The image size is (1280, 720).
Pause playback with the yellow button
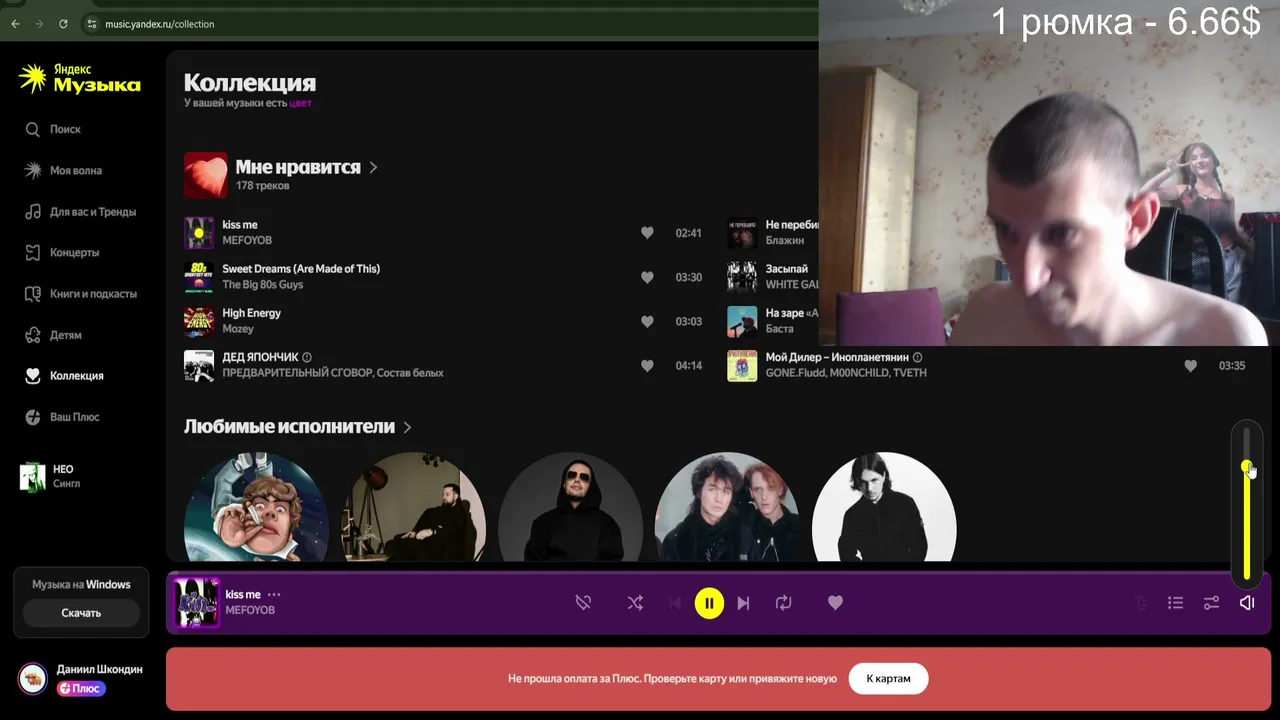click(709, 603)
